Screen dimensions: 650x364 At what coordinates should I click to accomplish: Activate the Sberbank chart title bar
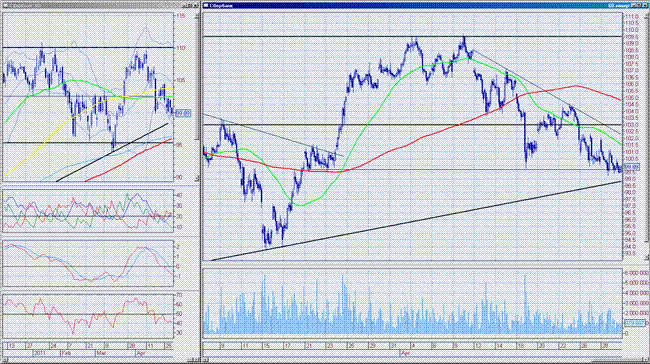(415, 5)
